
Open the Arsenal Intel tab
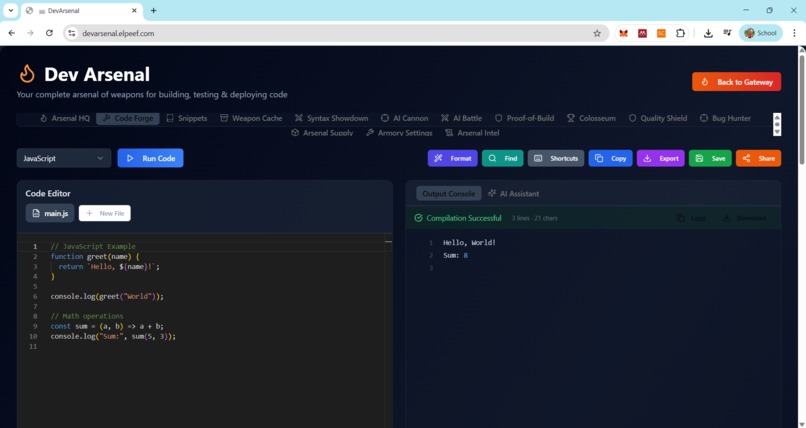tap(472, 133)
